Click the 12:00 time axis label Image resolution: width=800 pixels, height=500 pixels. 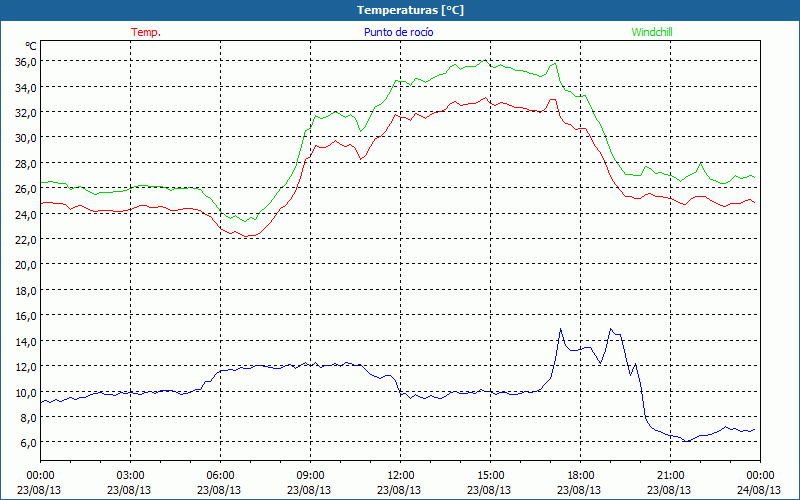pyautogui.click(x=401, y=476)
